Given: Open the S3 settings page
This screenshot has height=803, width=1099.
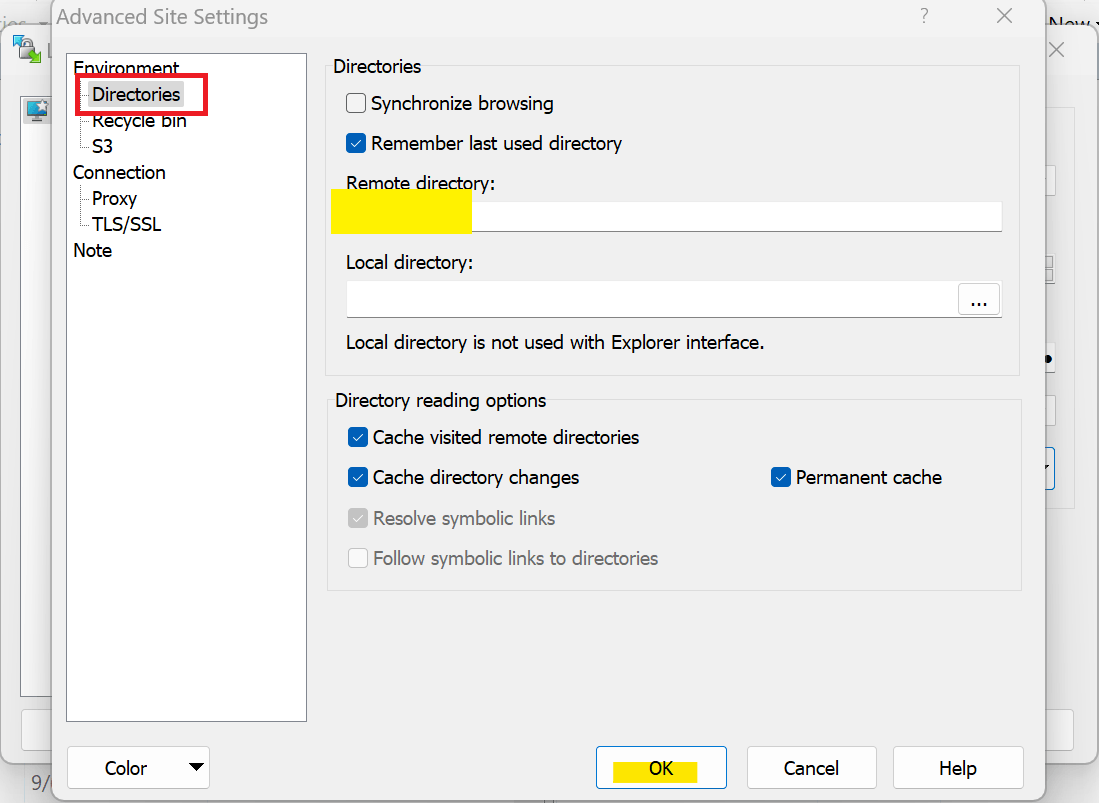Looking at the screenshot, I should click(102, 146).
